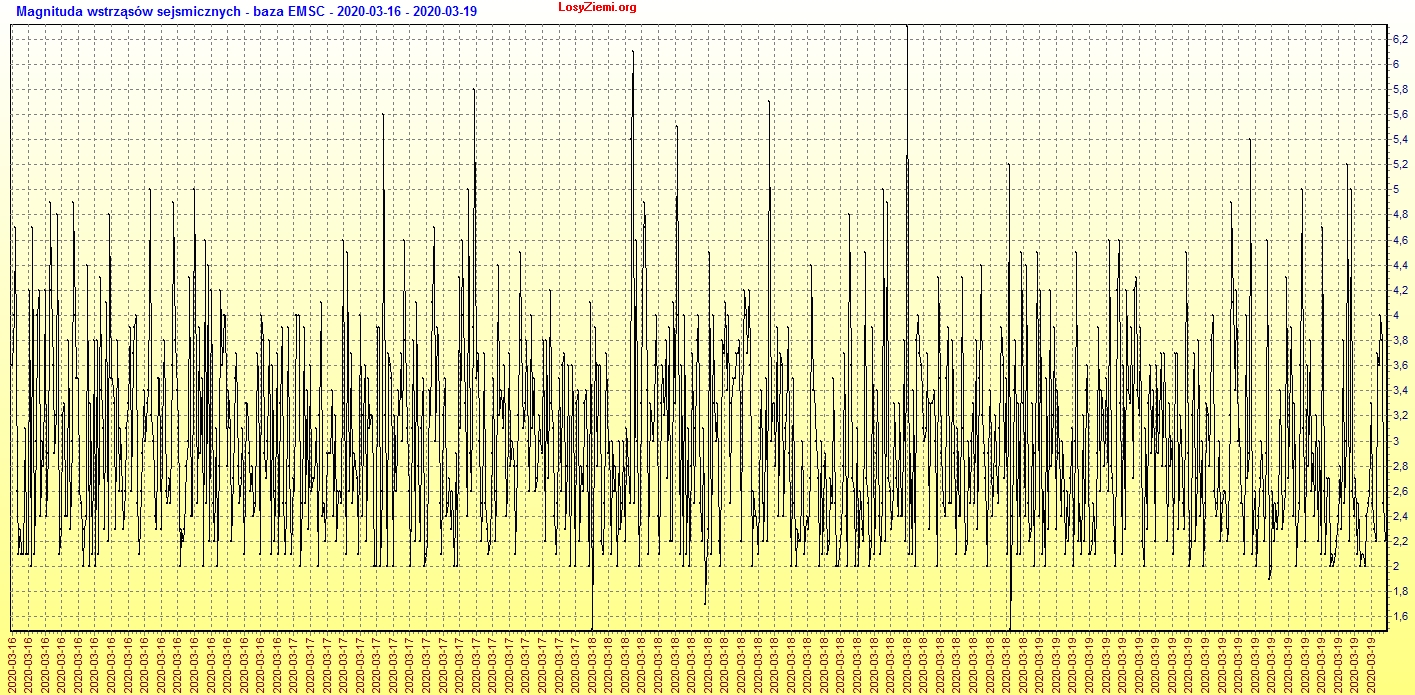Click the chart title 'Magnituda wstrząsów sejsmicznych'
Image resolution: width=1415 pixels, height=695 pixels.
[124, 9]
